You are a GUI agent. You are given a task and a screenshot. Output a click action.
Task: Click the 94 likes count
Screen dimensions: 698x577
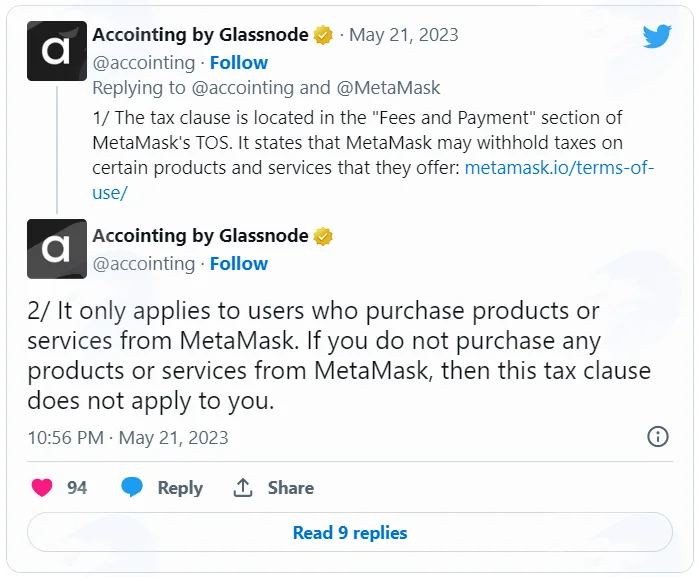77,488
